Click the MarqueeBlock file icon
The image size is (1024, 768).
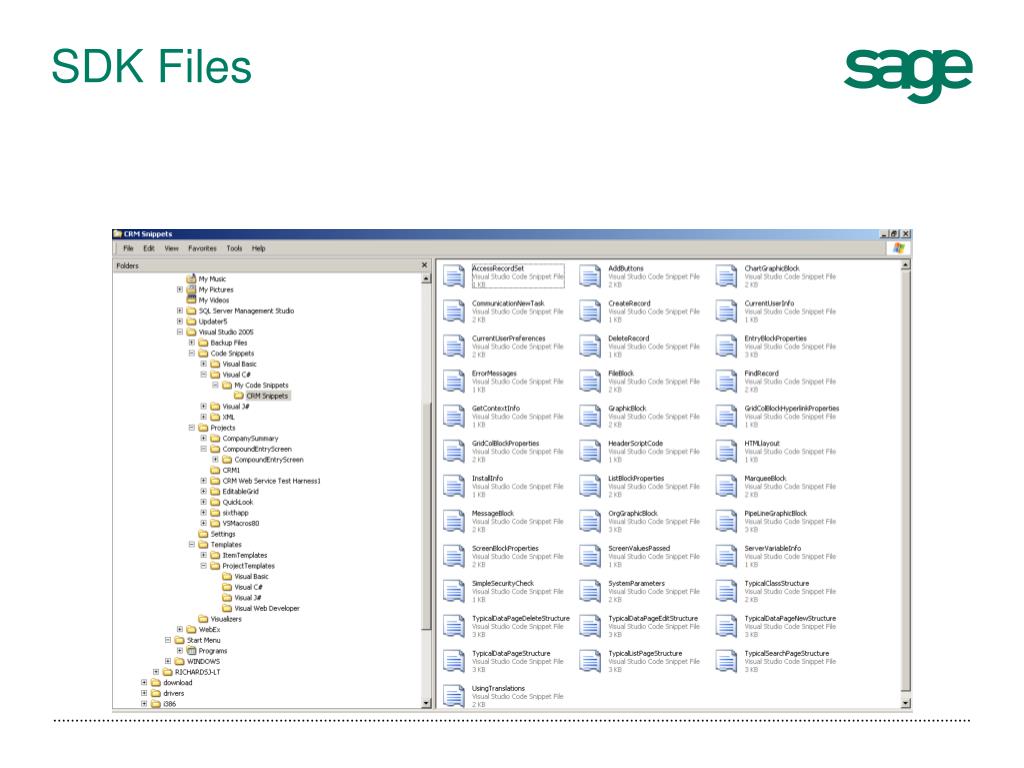[726, 487]
